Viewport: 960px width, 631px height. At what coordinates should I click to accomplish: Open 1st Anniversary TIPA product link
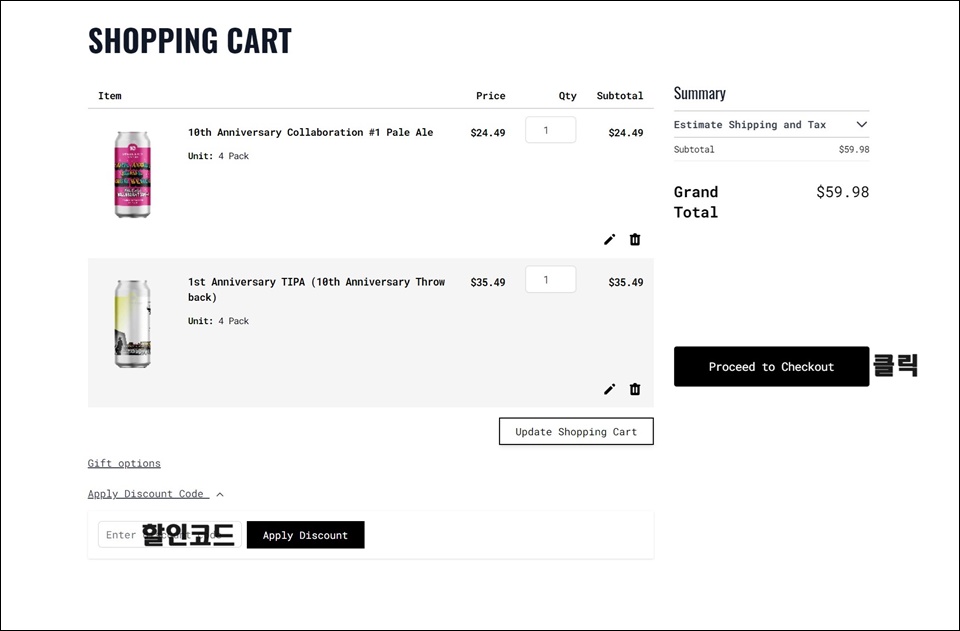point(317,289)
